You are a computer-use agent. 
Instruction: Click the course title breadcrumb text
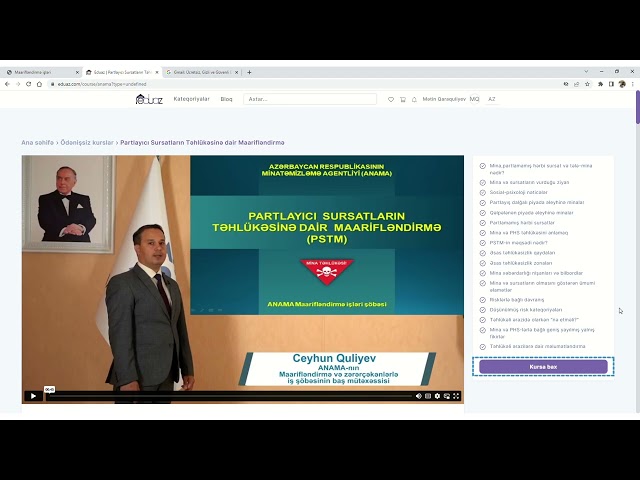[x=202, y=142]
